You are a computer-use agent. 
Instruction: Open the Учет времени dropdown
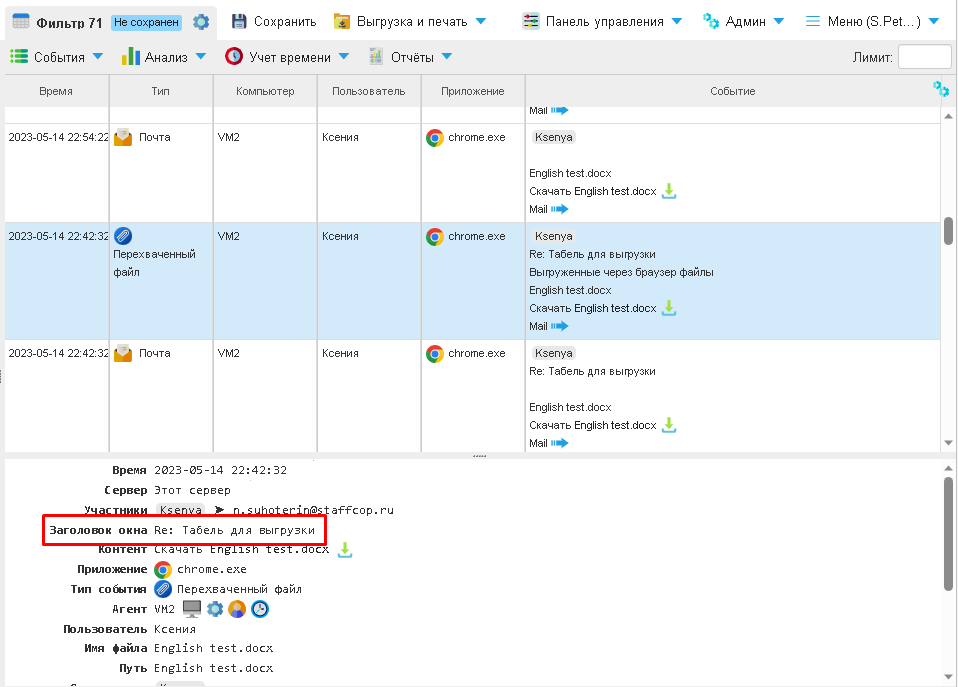pyautogui.click(x=287, y=57)
